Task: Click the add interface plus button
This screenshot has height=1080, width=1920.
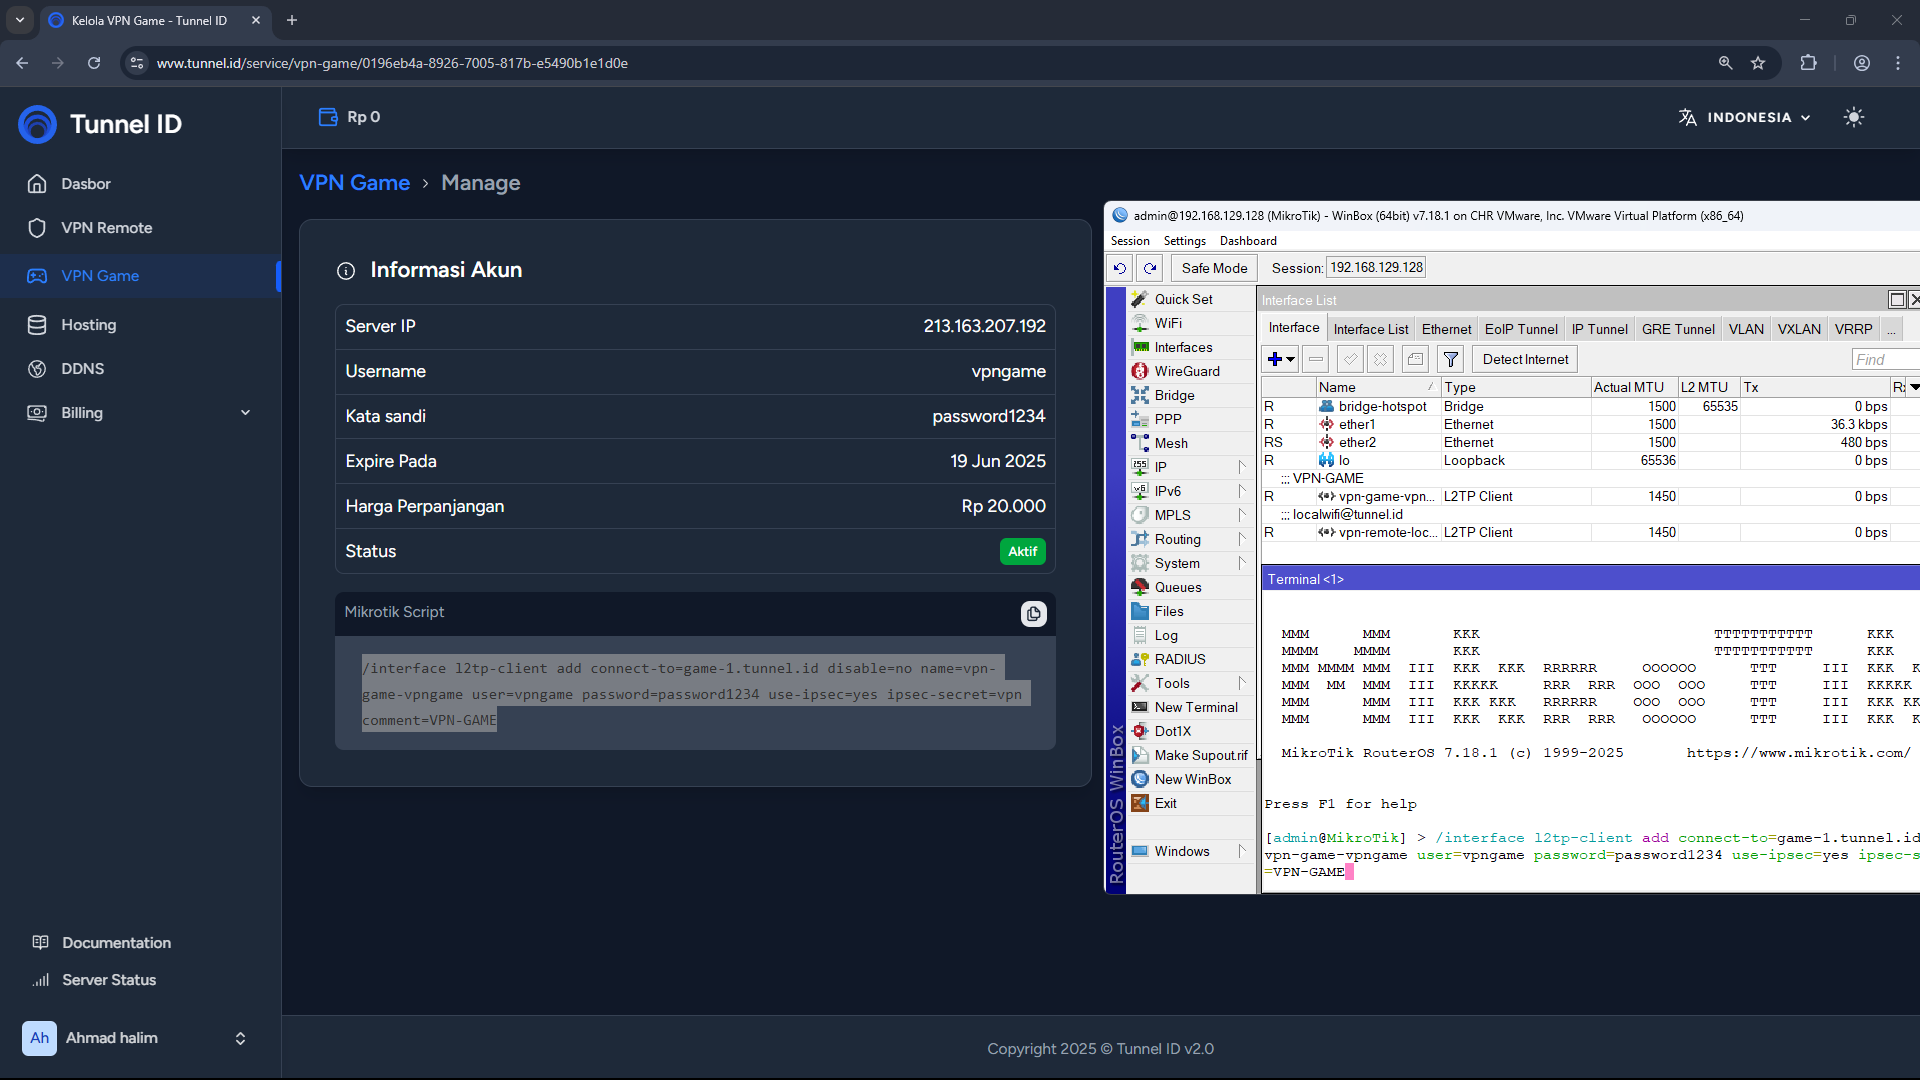Action: [x=1275, y=359]
